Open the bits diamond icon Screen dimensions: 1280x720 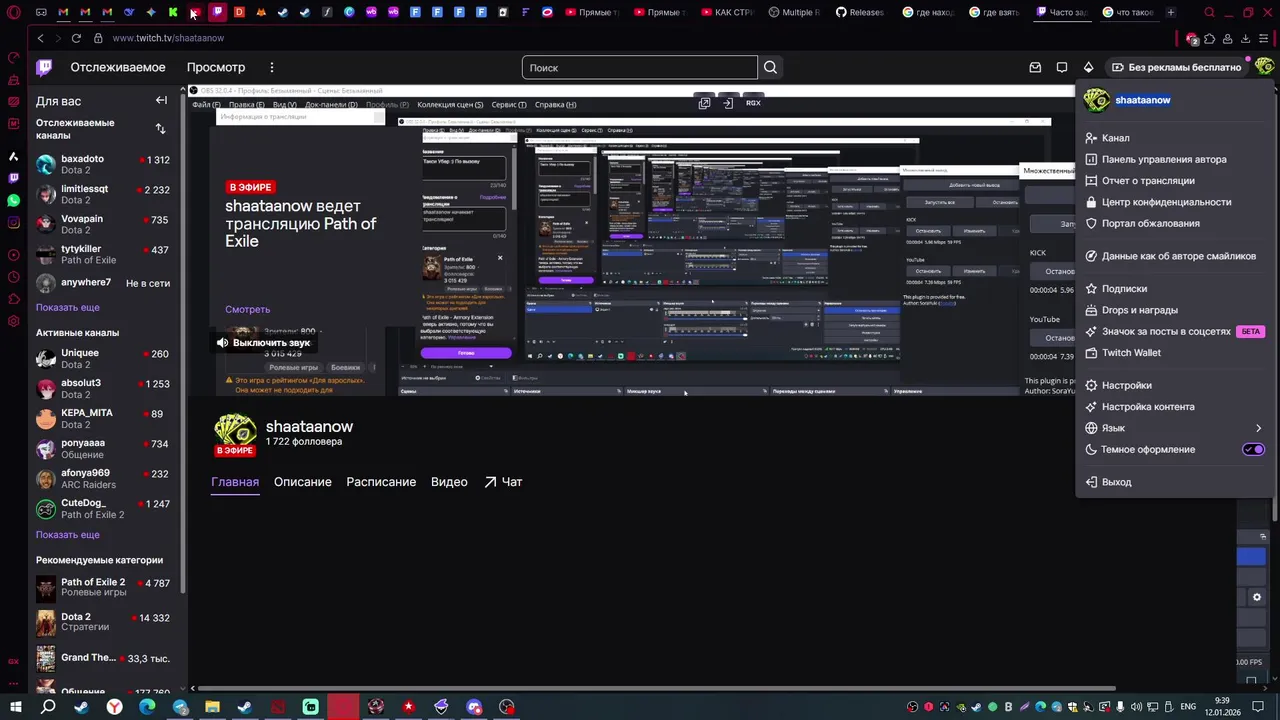(x=1088, y=67)
